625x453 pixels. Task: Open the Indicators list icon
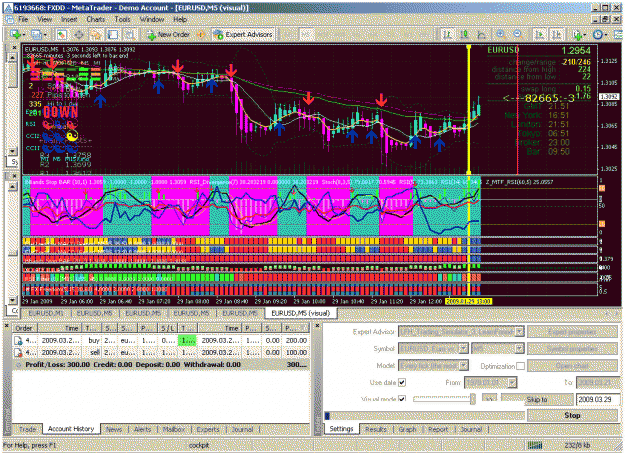pyautogui.click(x=576, y=35)
